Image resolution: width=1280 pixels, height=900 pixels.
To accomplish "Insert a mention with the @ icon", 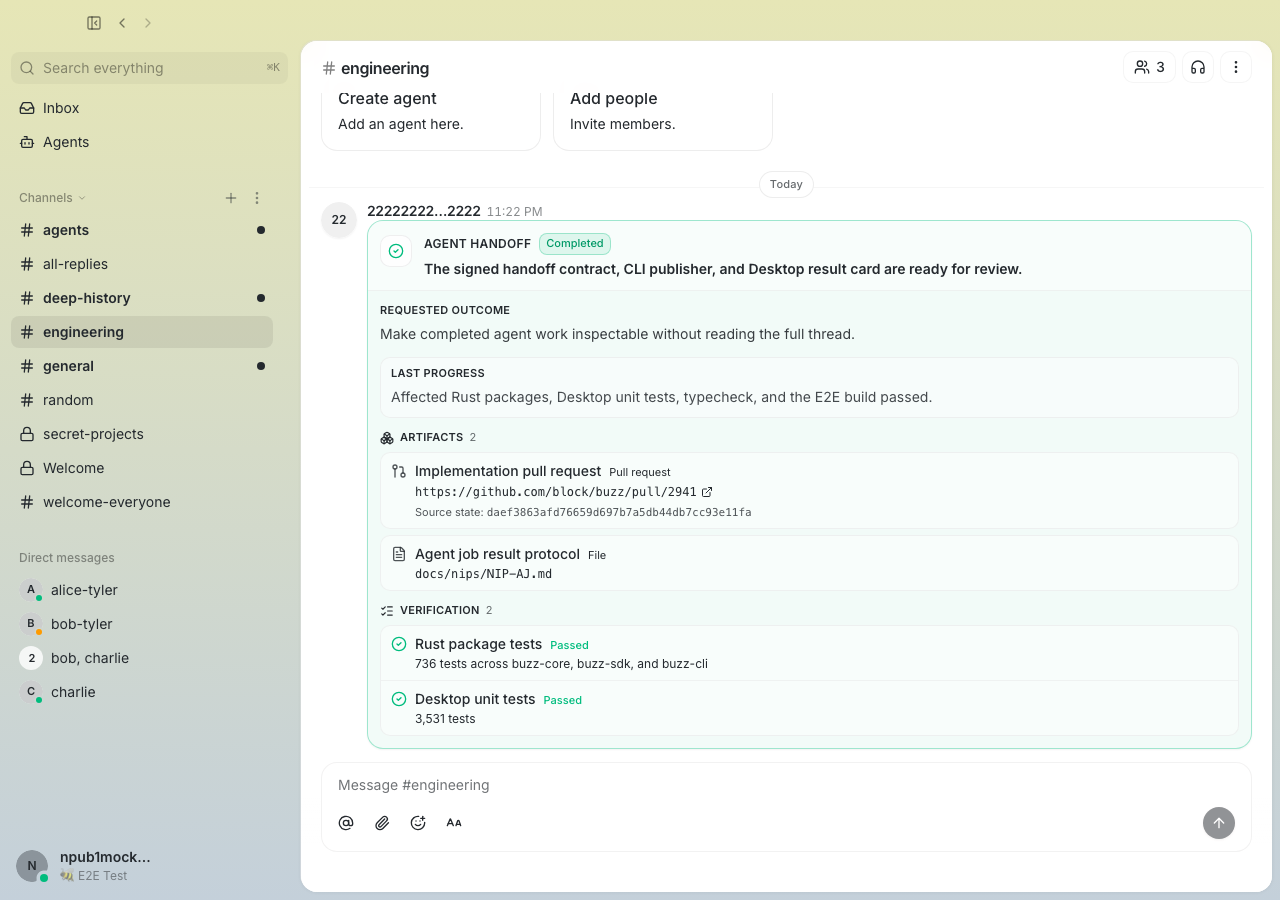I will pos(346,823).
